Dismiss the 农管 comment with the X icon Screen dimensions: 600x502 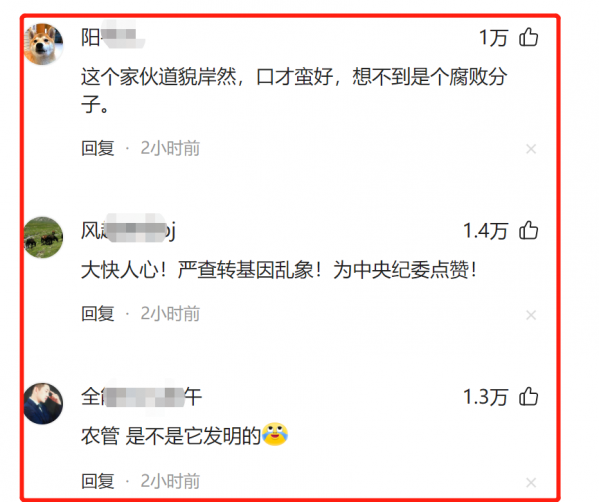[531, 482]
